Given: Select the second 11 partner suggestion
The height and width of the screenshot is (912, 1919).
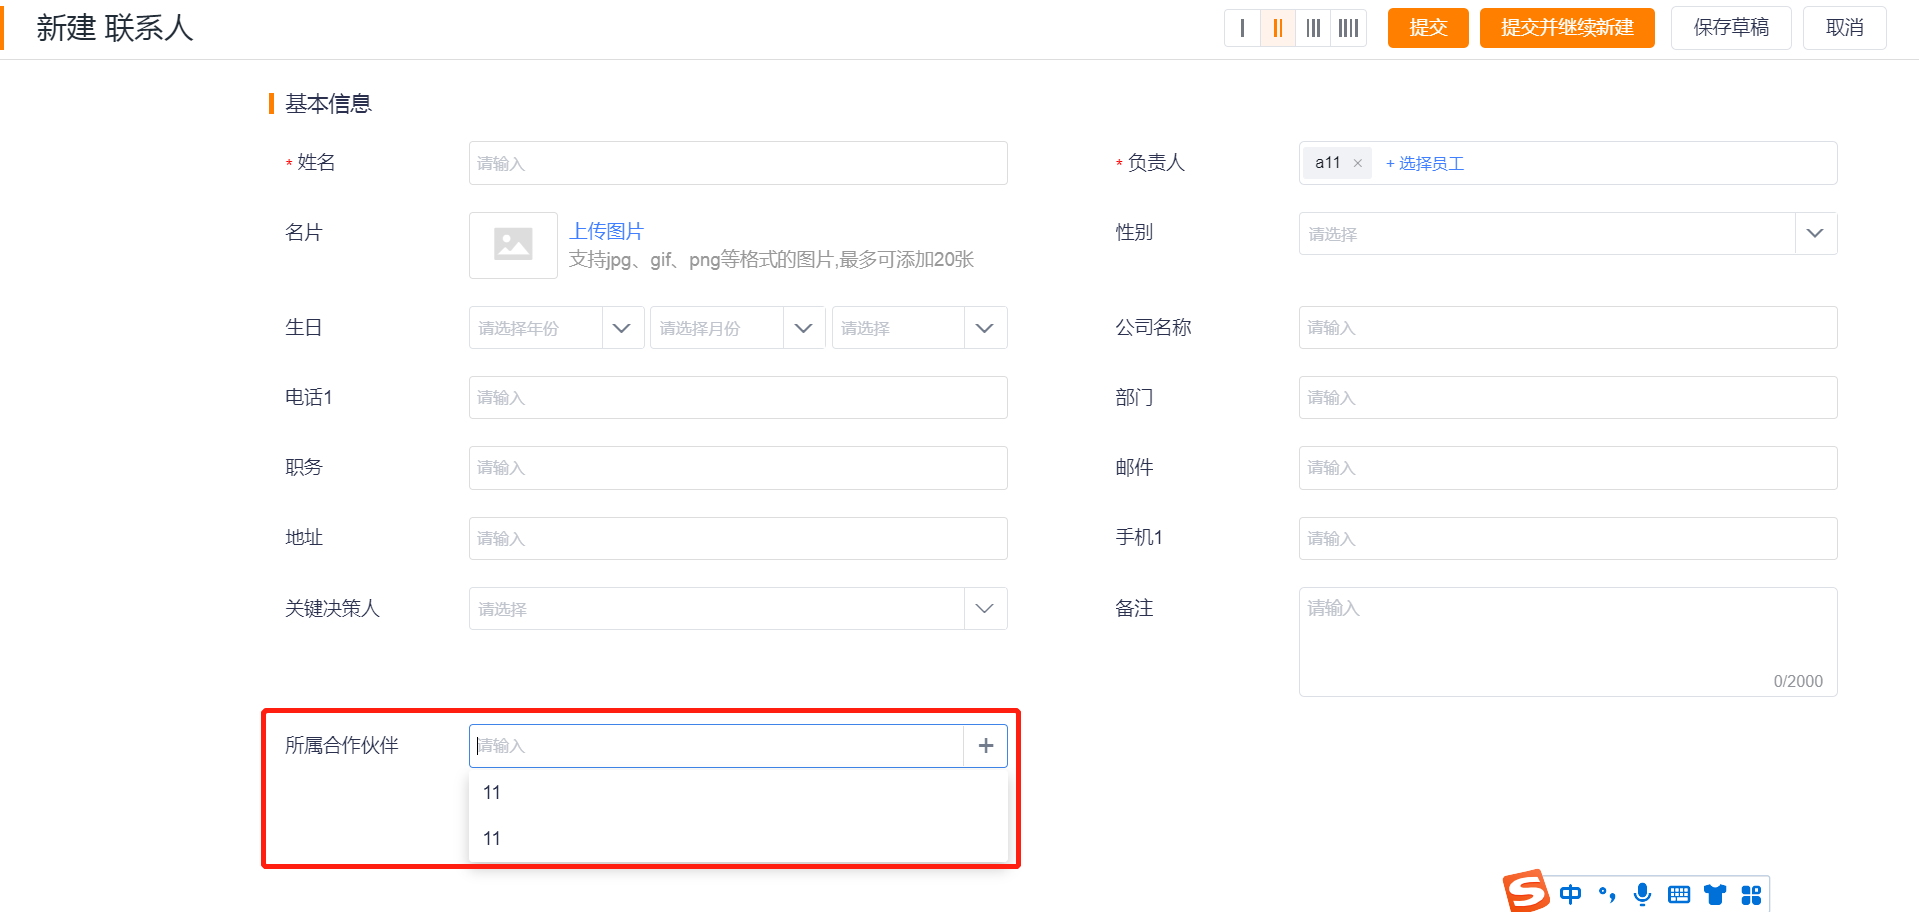Looking at the screenshot, I should pos(738,838).
